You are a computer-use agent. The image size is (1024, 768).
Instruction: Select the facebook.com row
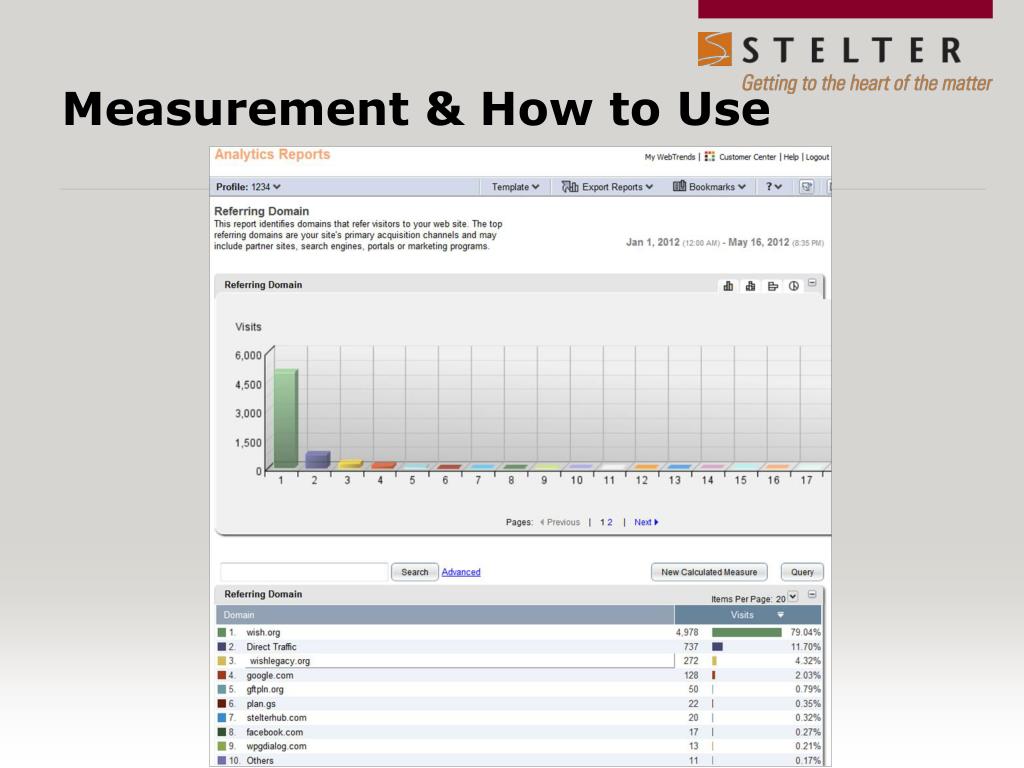pos(519,732)
